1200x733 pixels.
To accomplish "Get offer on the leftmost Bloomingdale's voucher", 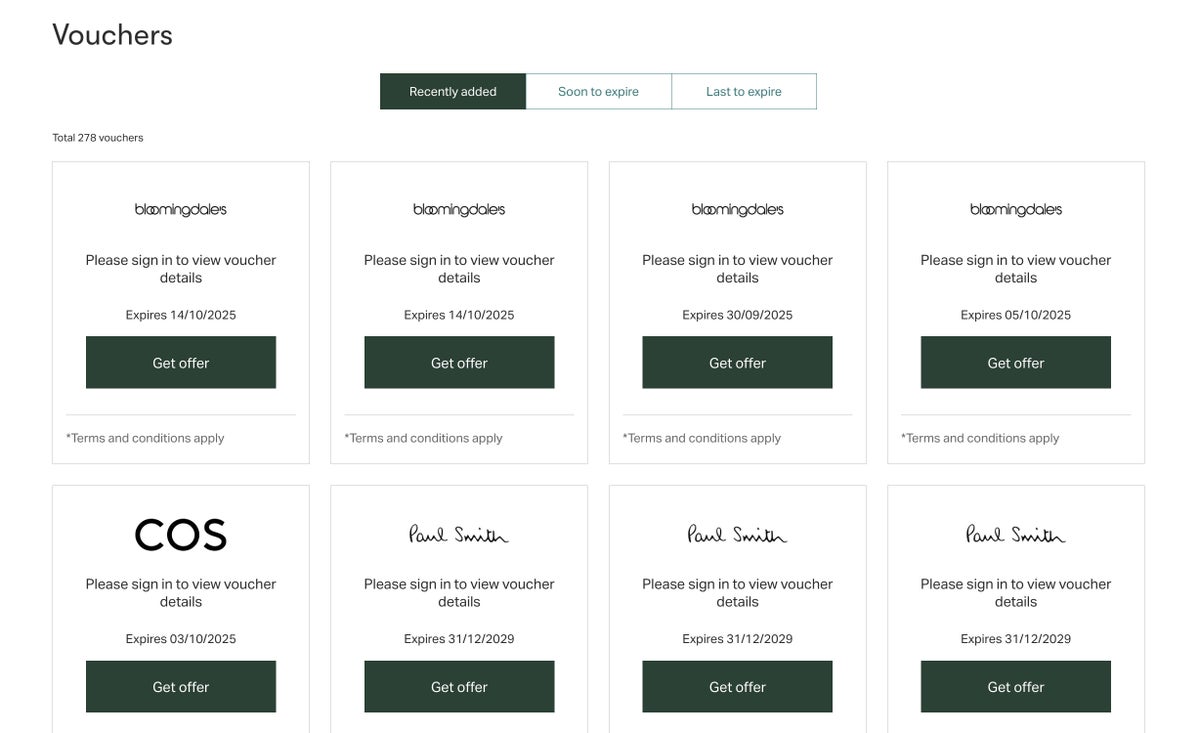I will (x=181, y=363).
